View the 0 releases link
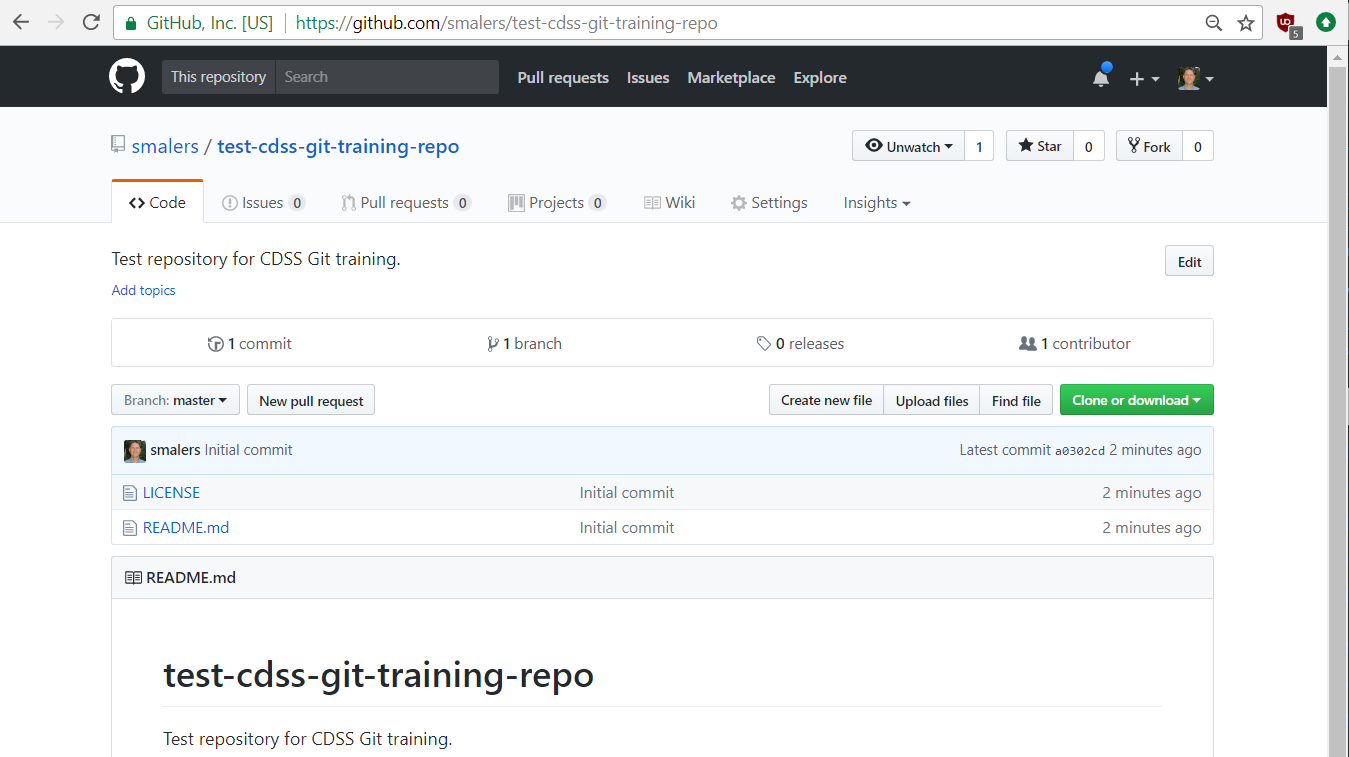This screenshot has width=1349, height=757. click(800, 343)
